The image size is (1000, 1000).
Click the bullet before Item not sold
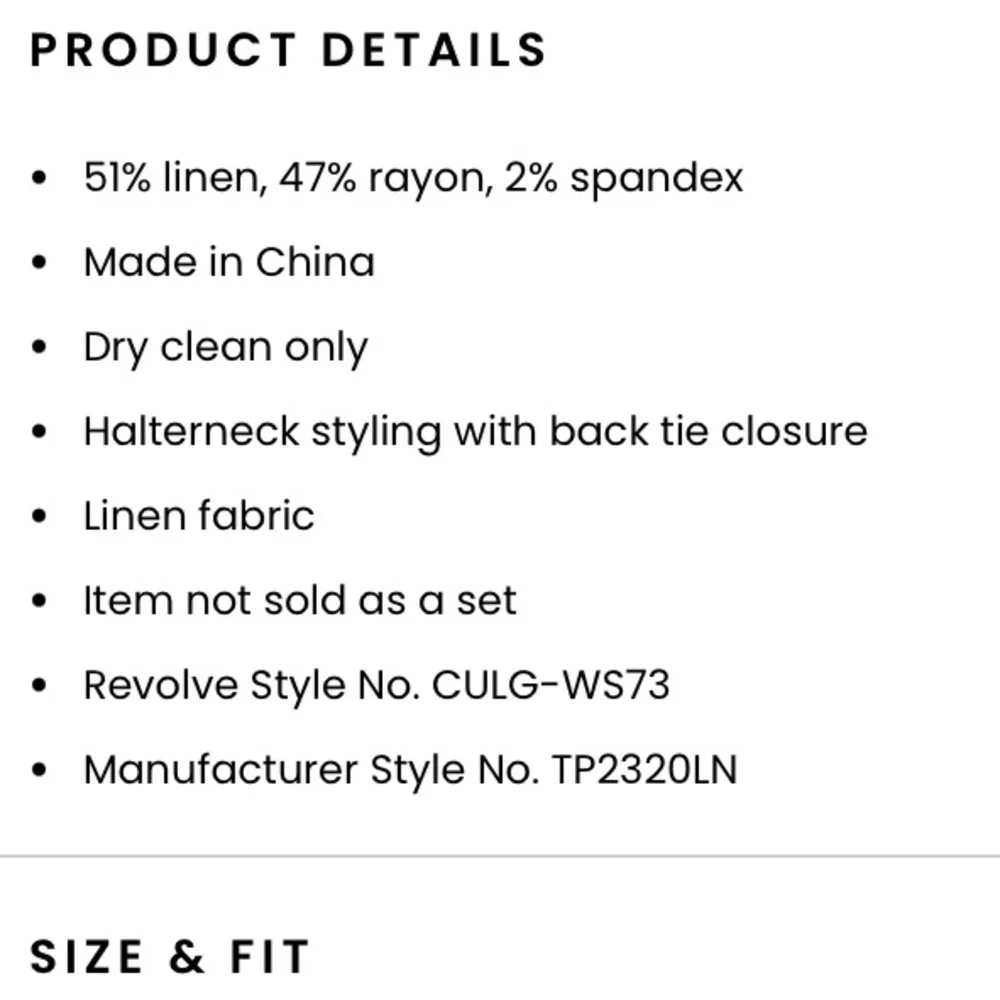point(39,601)
